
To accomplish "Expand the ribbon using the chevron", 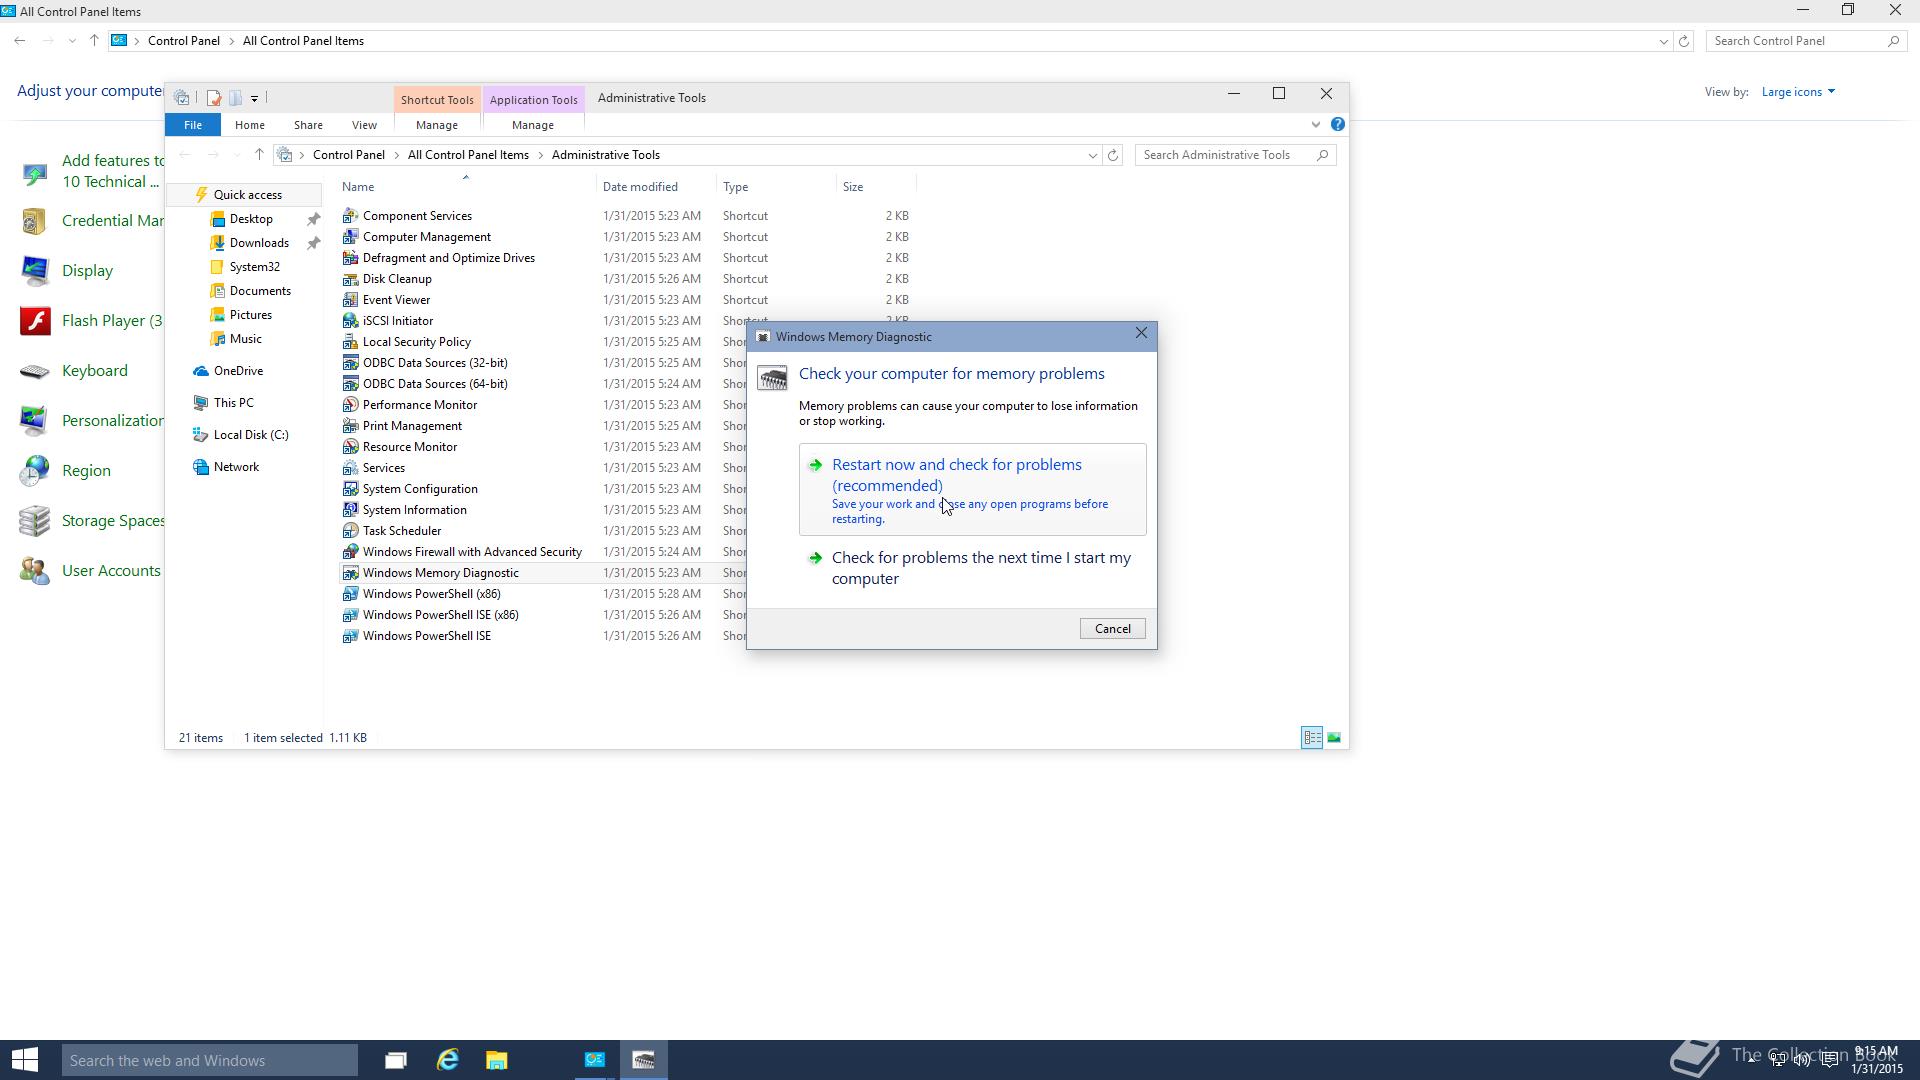I will point(1315,125).
